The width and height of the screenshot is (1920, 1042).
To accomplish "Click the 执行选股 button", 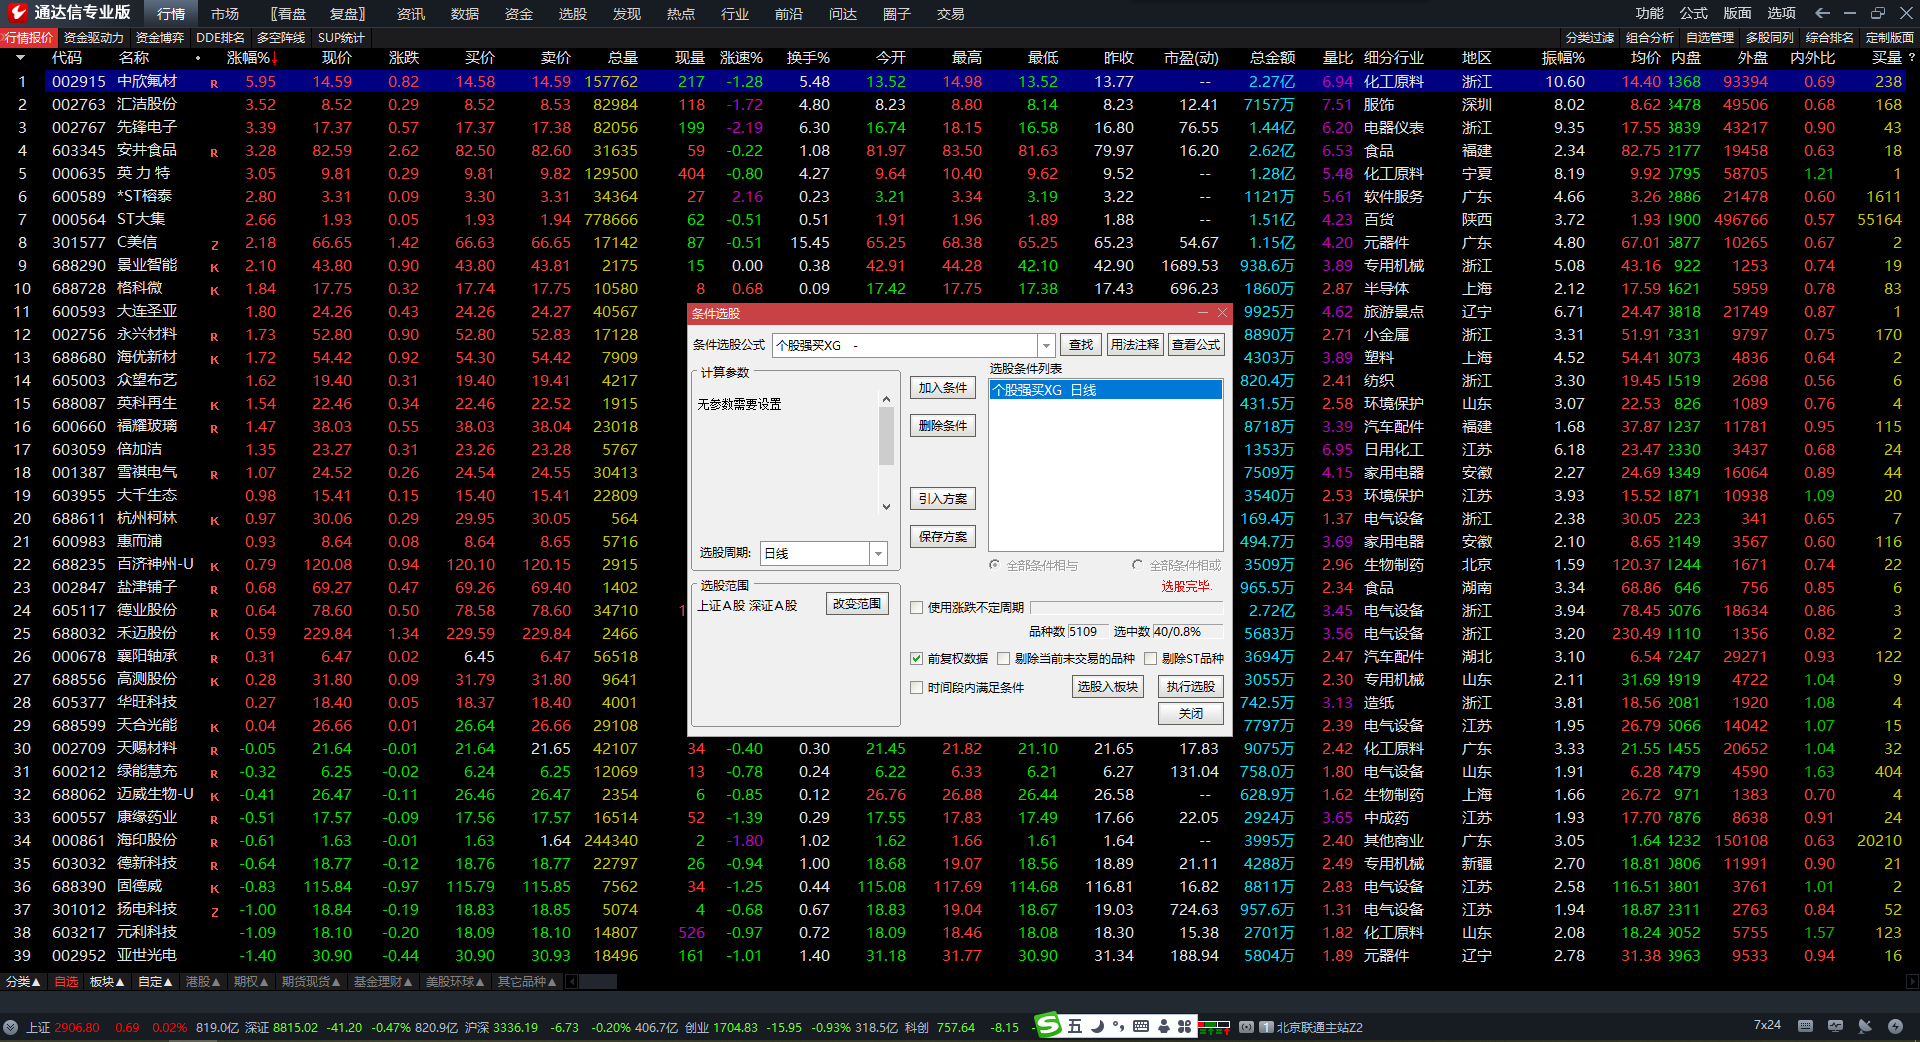I will click(1190, 687).
